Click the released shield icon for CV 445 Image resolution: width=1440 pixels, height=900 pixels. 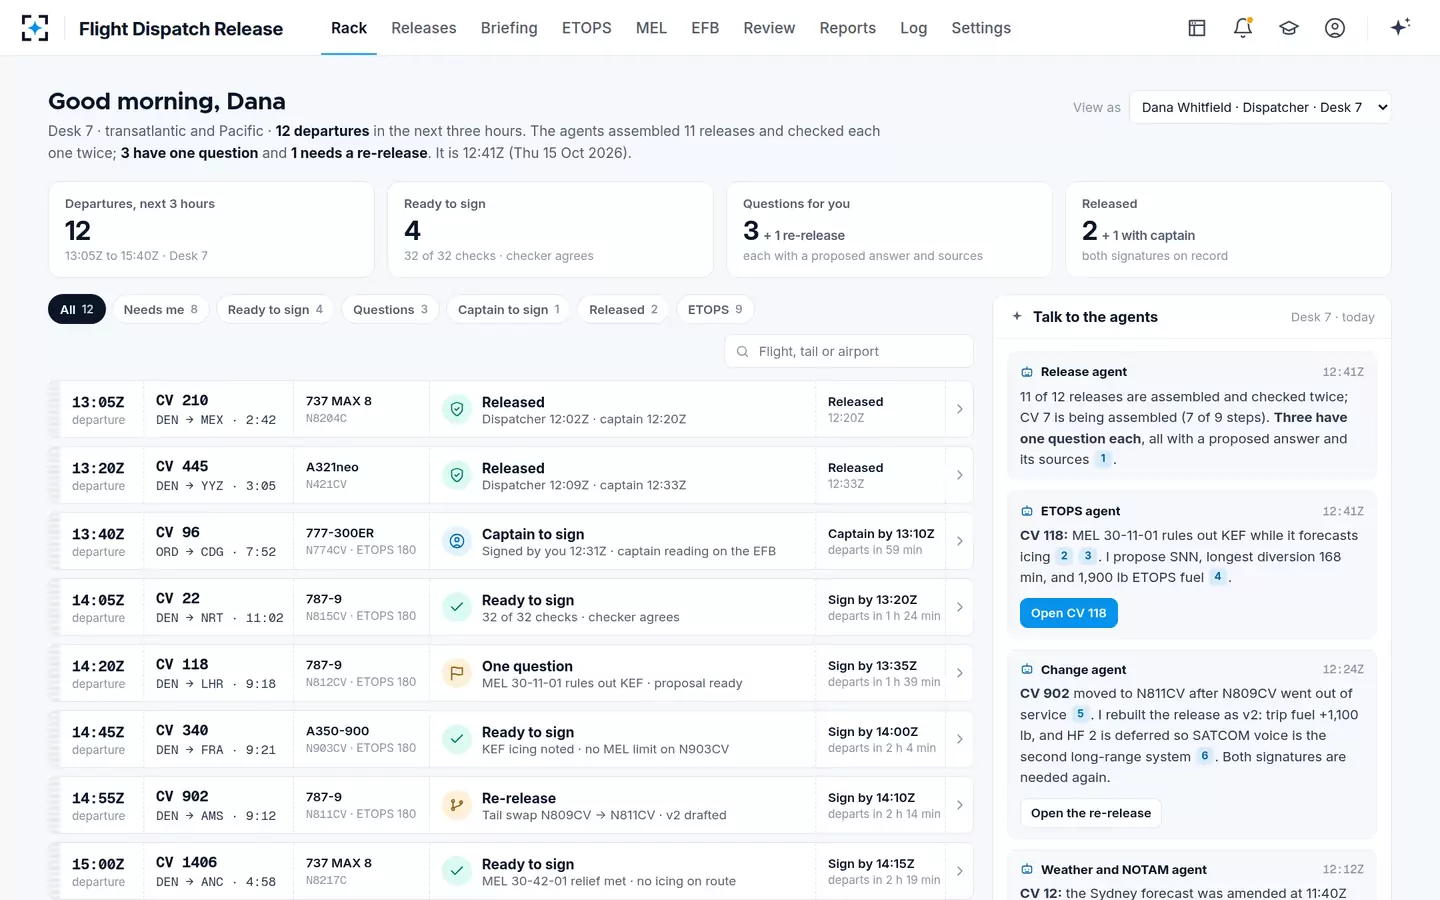click(x=457, y=475)
